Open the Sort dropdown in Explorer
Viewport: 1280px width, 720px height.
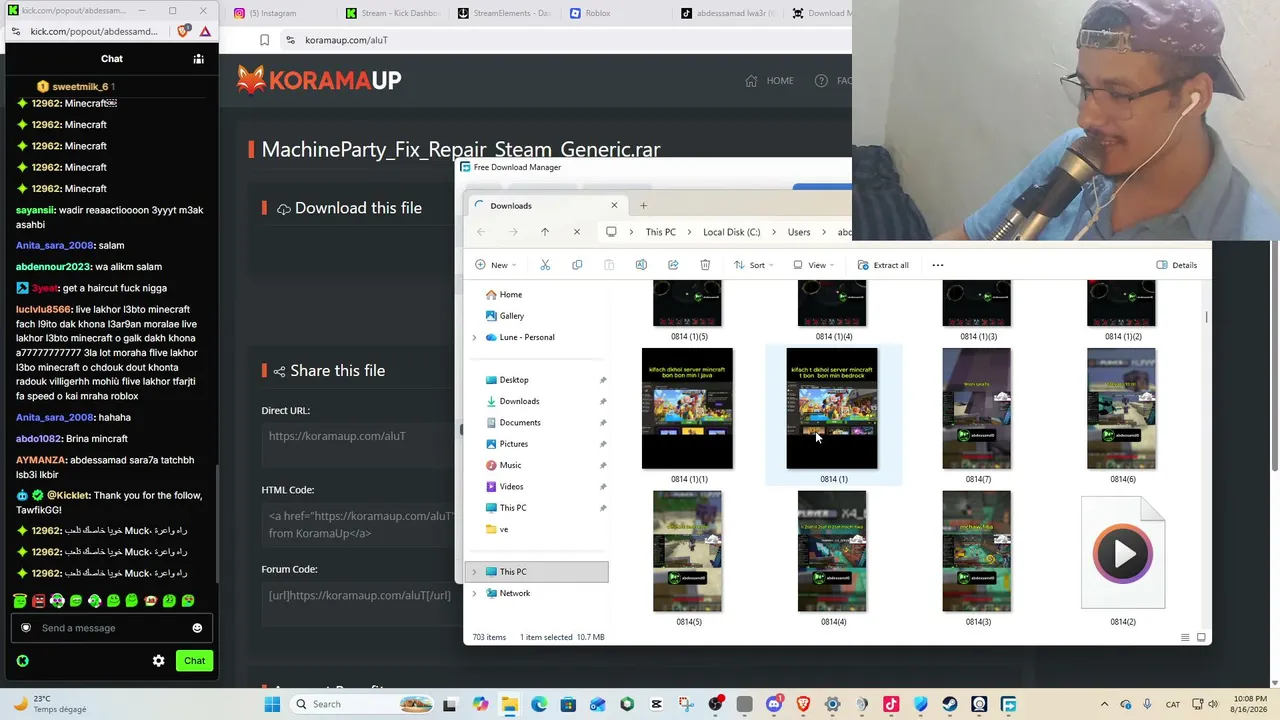[x=754, y=265]
